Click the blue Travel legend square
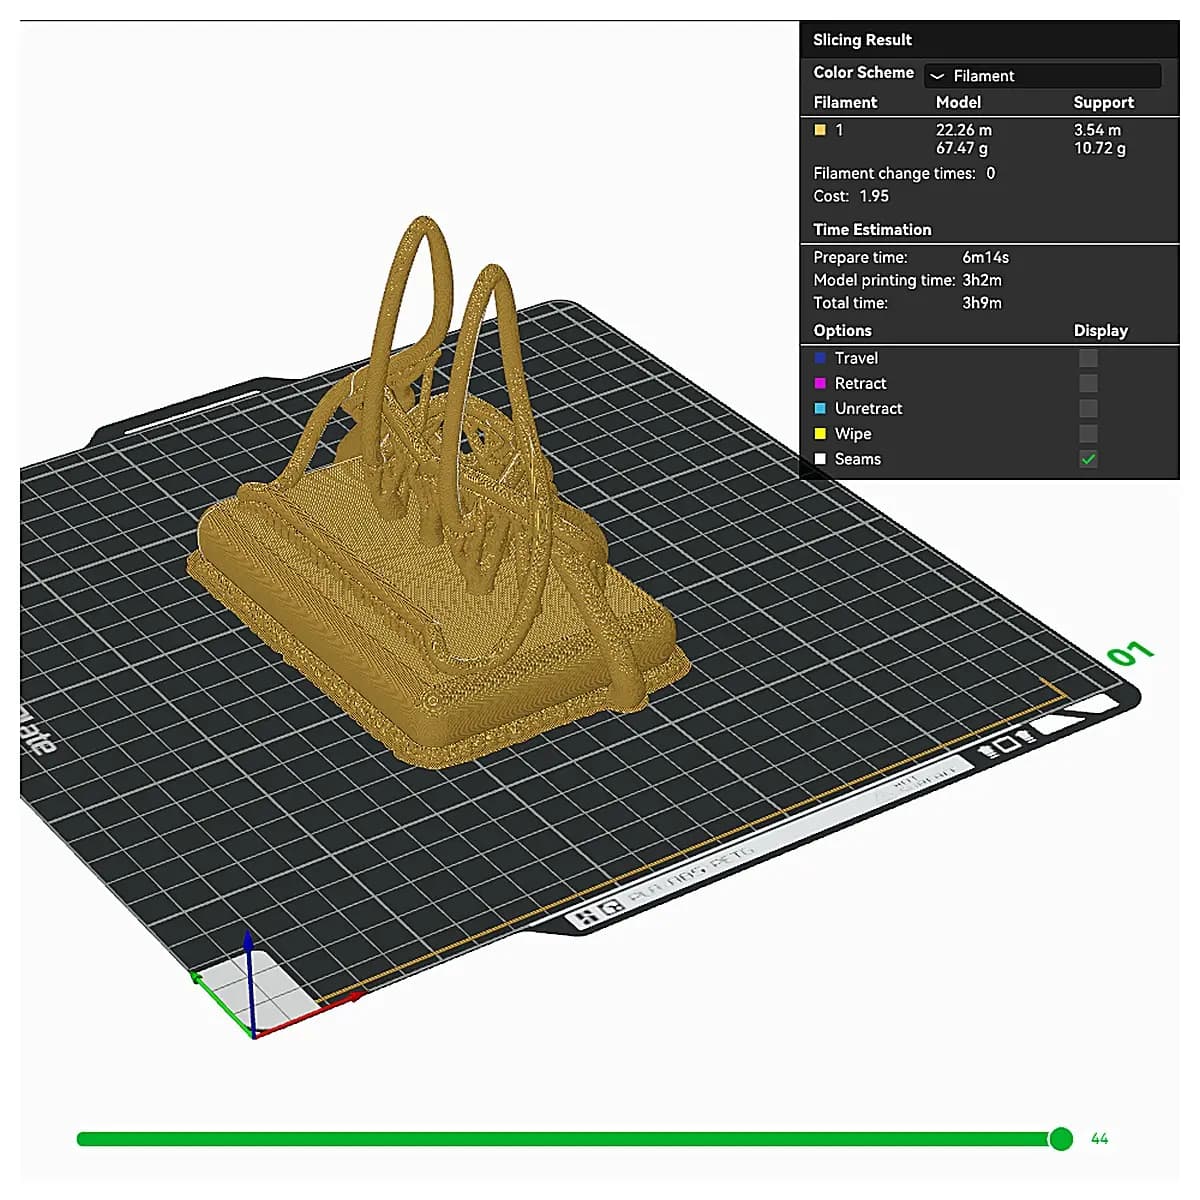 tap(820, 358)
